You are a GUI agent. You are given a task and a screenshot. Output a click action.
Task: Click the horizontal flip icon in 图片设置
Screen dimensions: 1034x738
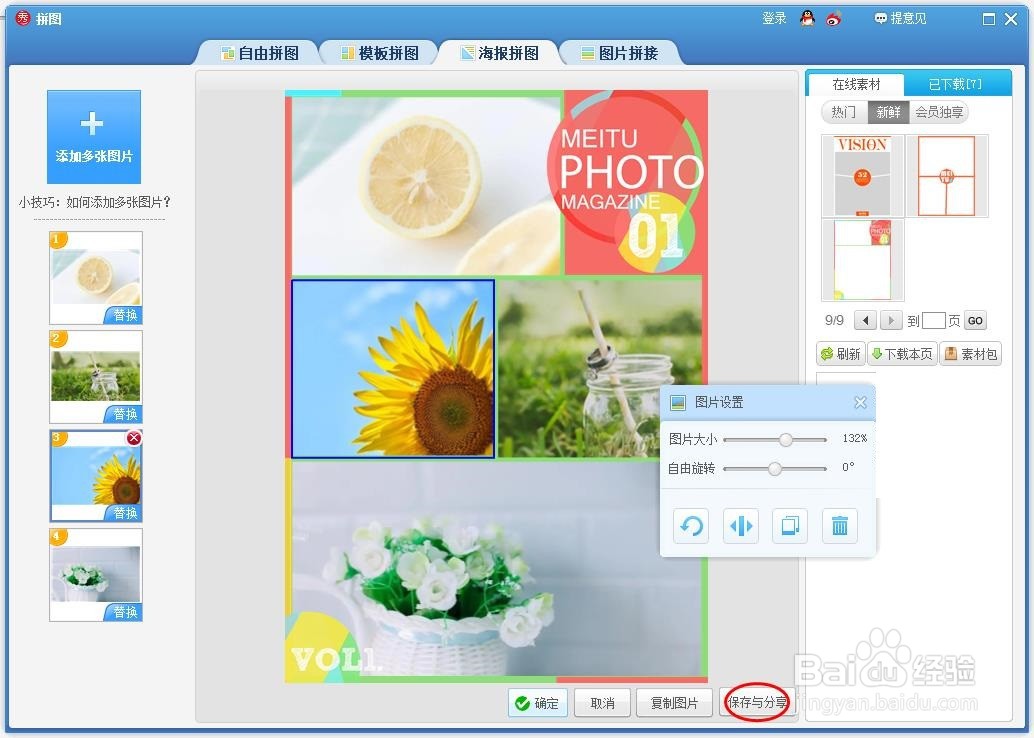point(741,526)
